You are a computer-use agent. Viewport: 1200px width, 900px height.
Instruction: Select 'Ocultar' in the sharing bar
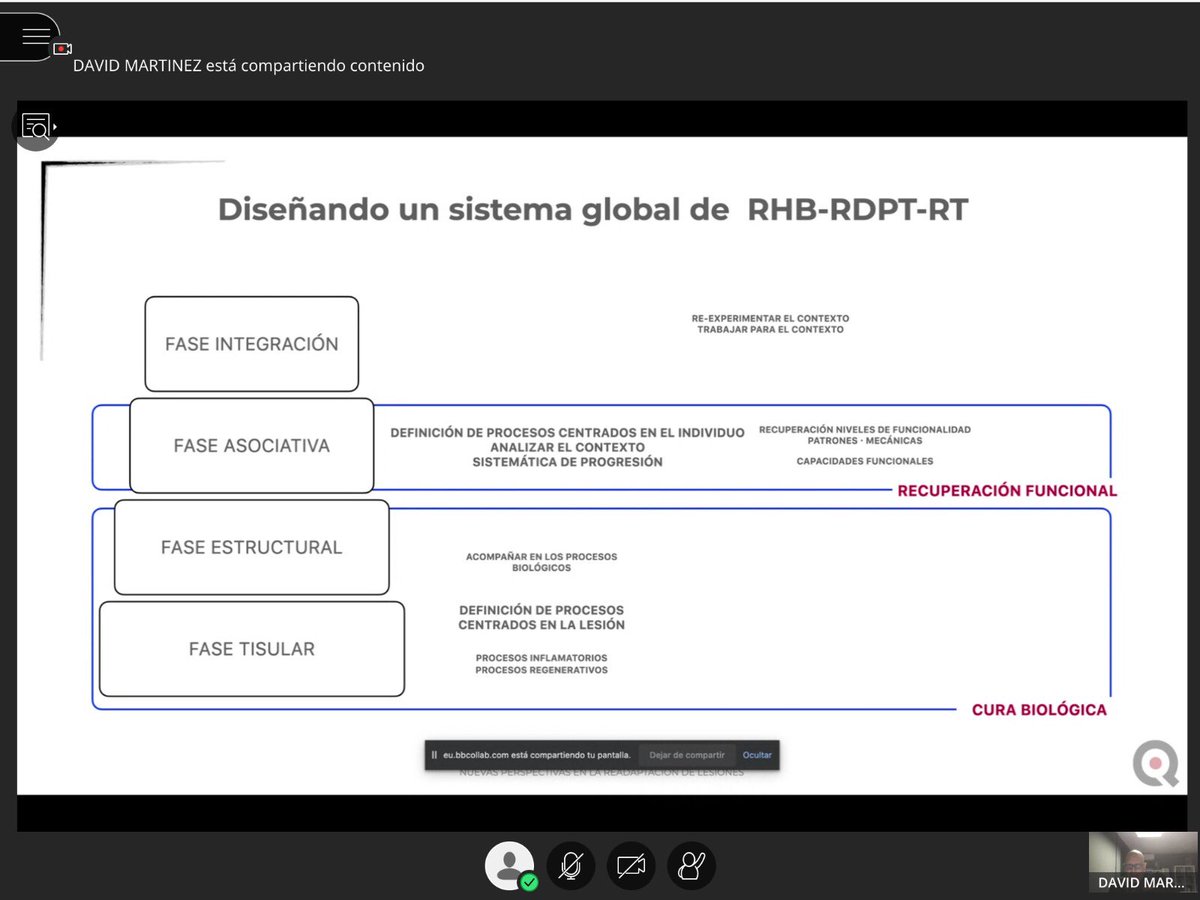(756, 755)
